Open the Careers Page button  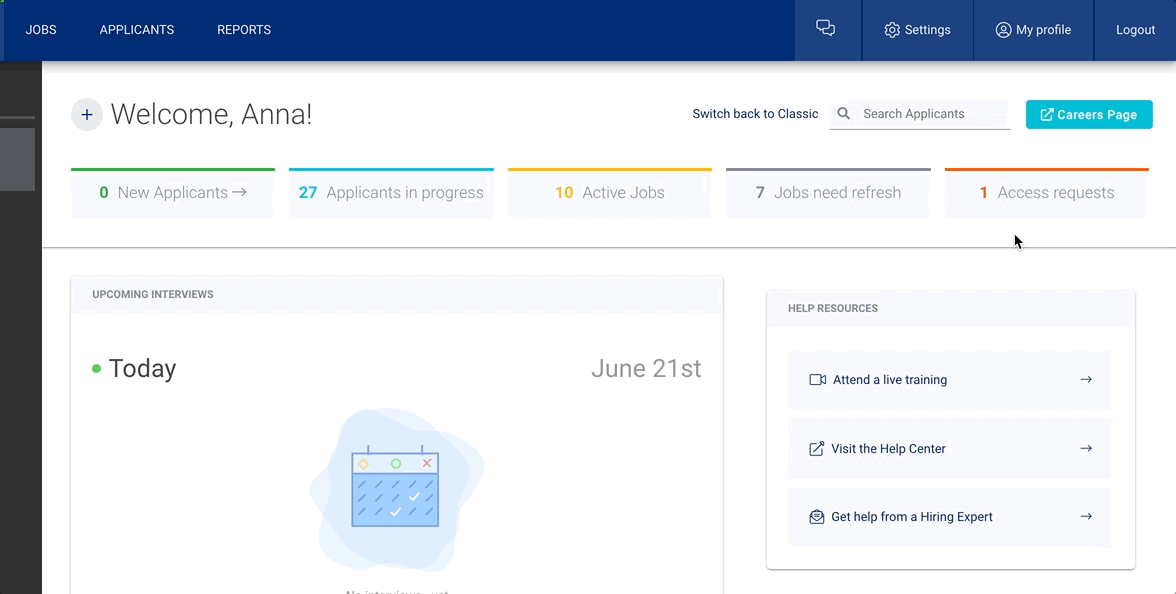[x=1089, y=115]
